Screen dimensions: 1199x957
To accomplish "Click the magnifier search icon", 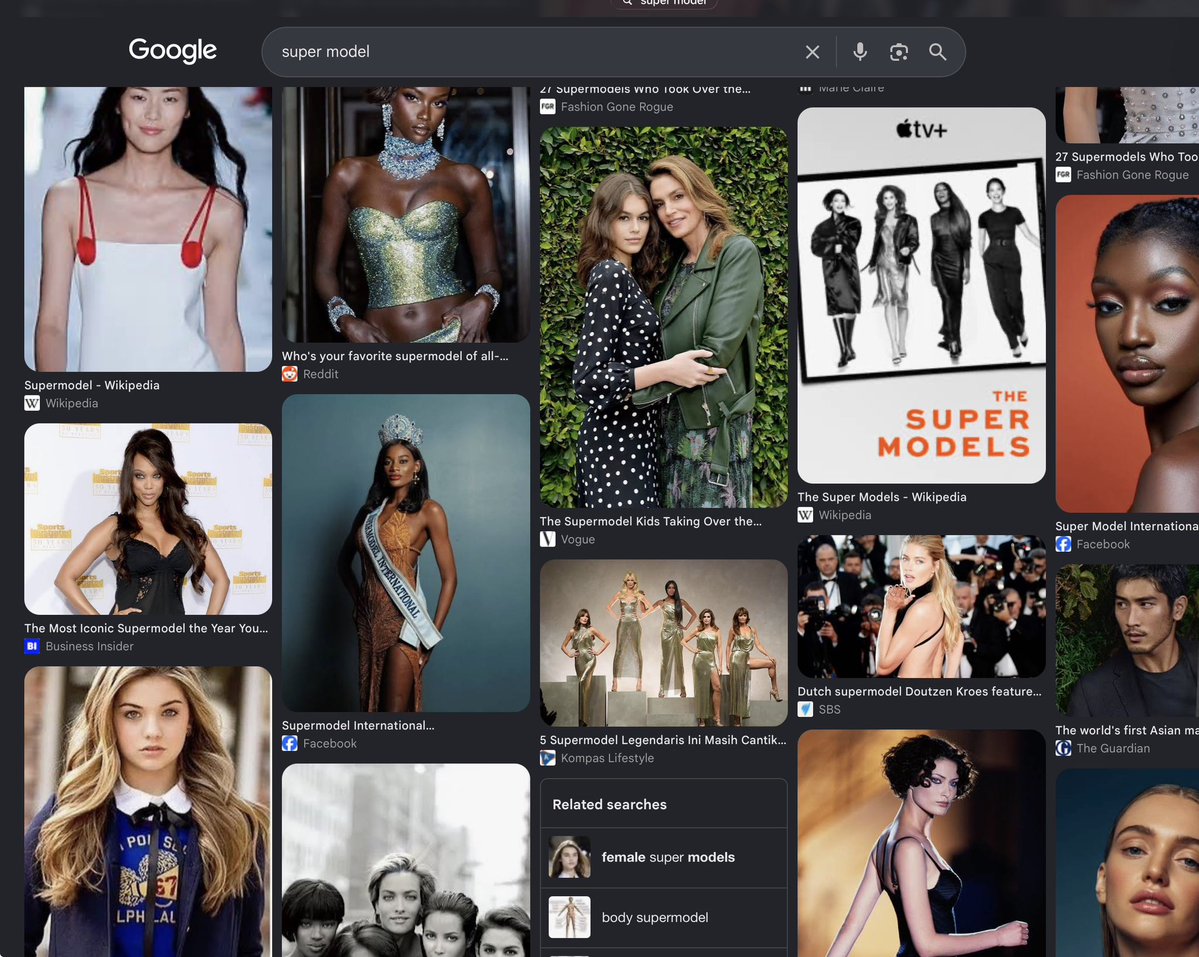I will (937, 52).
